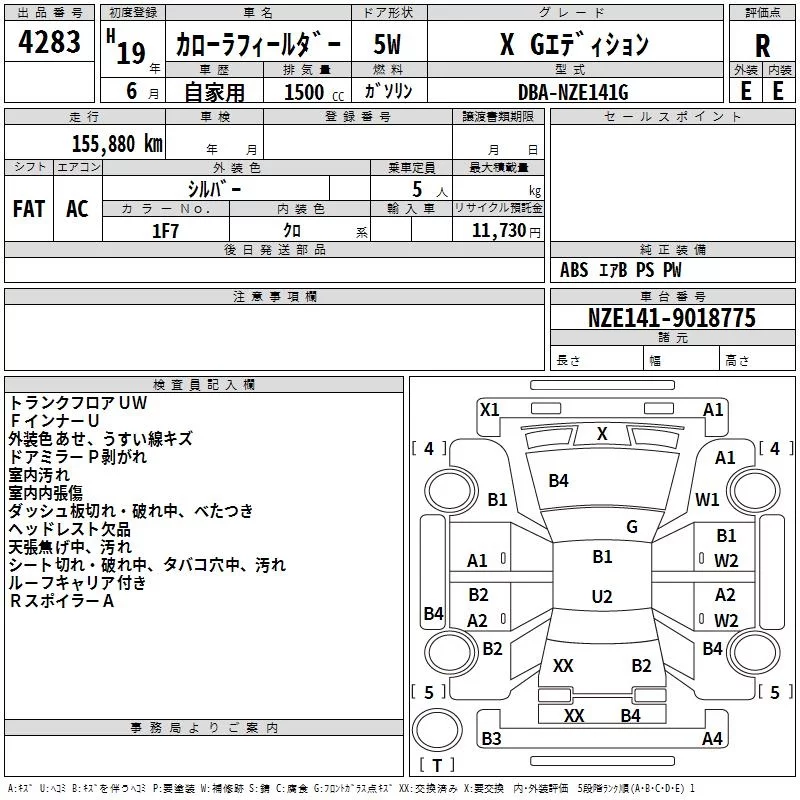Select the 登録番号 header
Screen dimensions: 800x800
[x=358, y=117]
